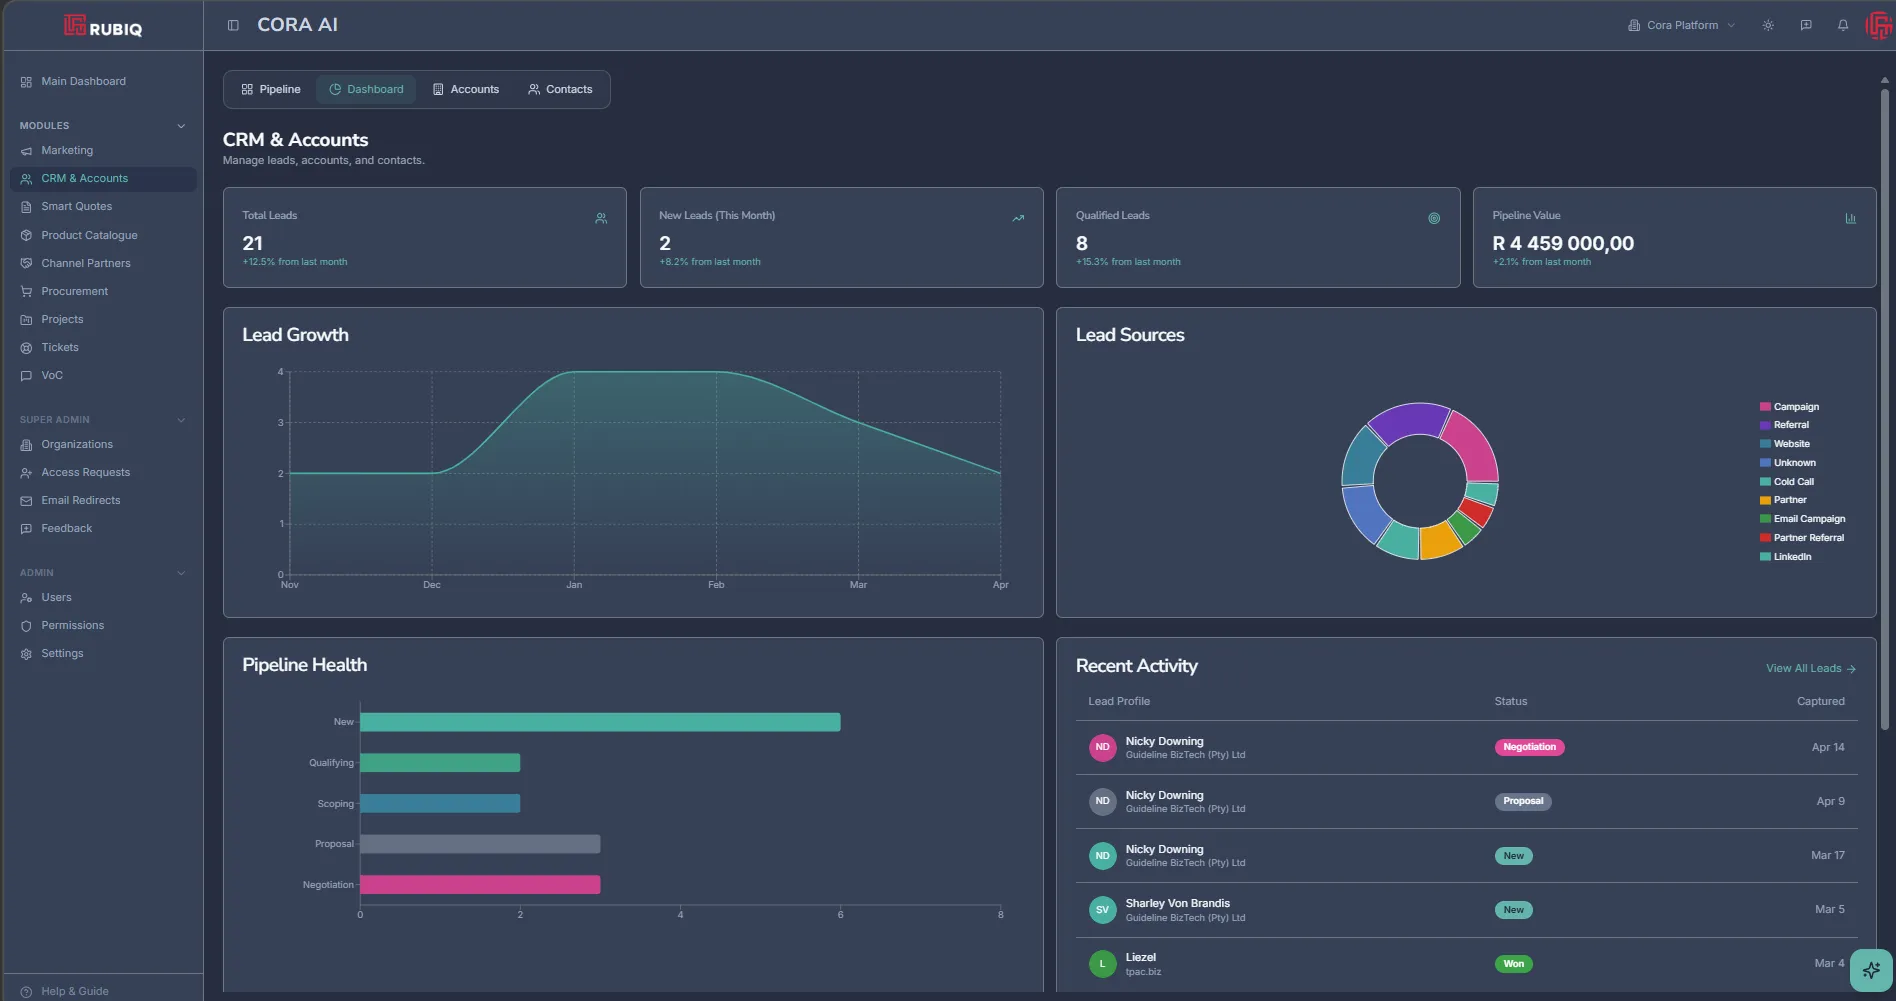Open Product Catalogue module

click(89, 235)
